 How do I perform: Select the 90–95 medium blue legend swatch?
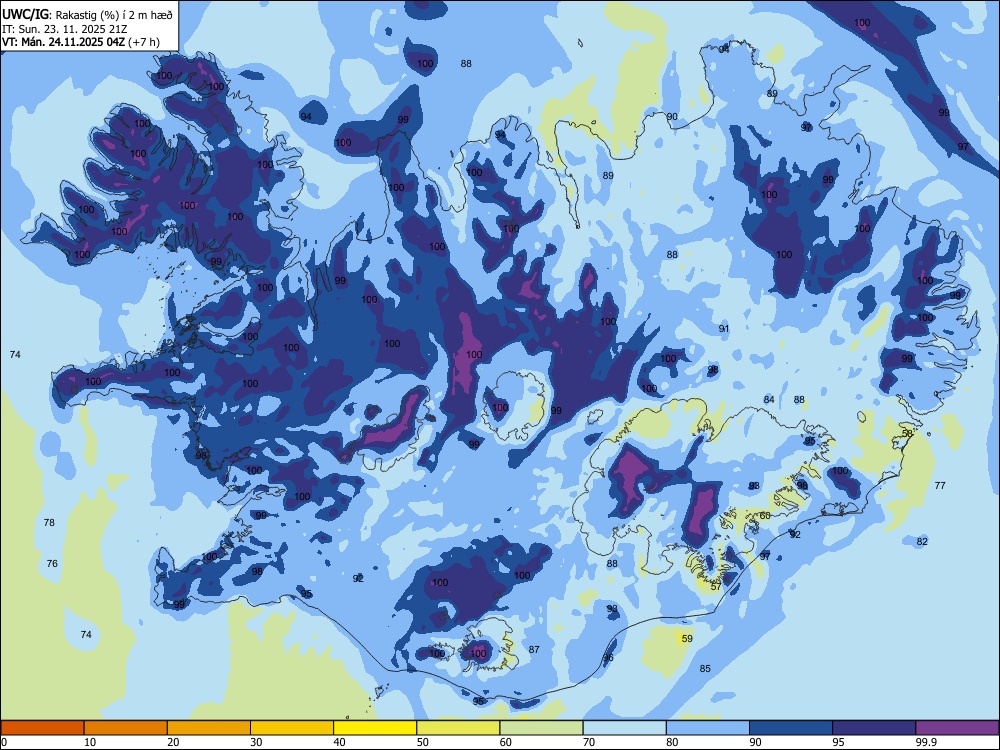click(x=791, y=728)
